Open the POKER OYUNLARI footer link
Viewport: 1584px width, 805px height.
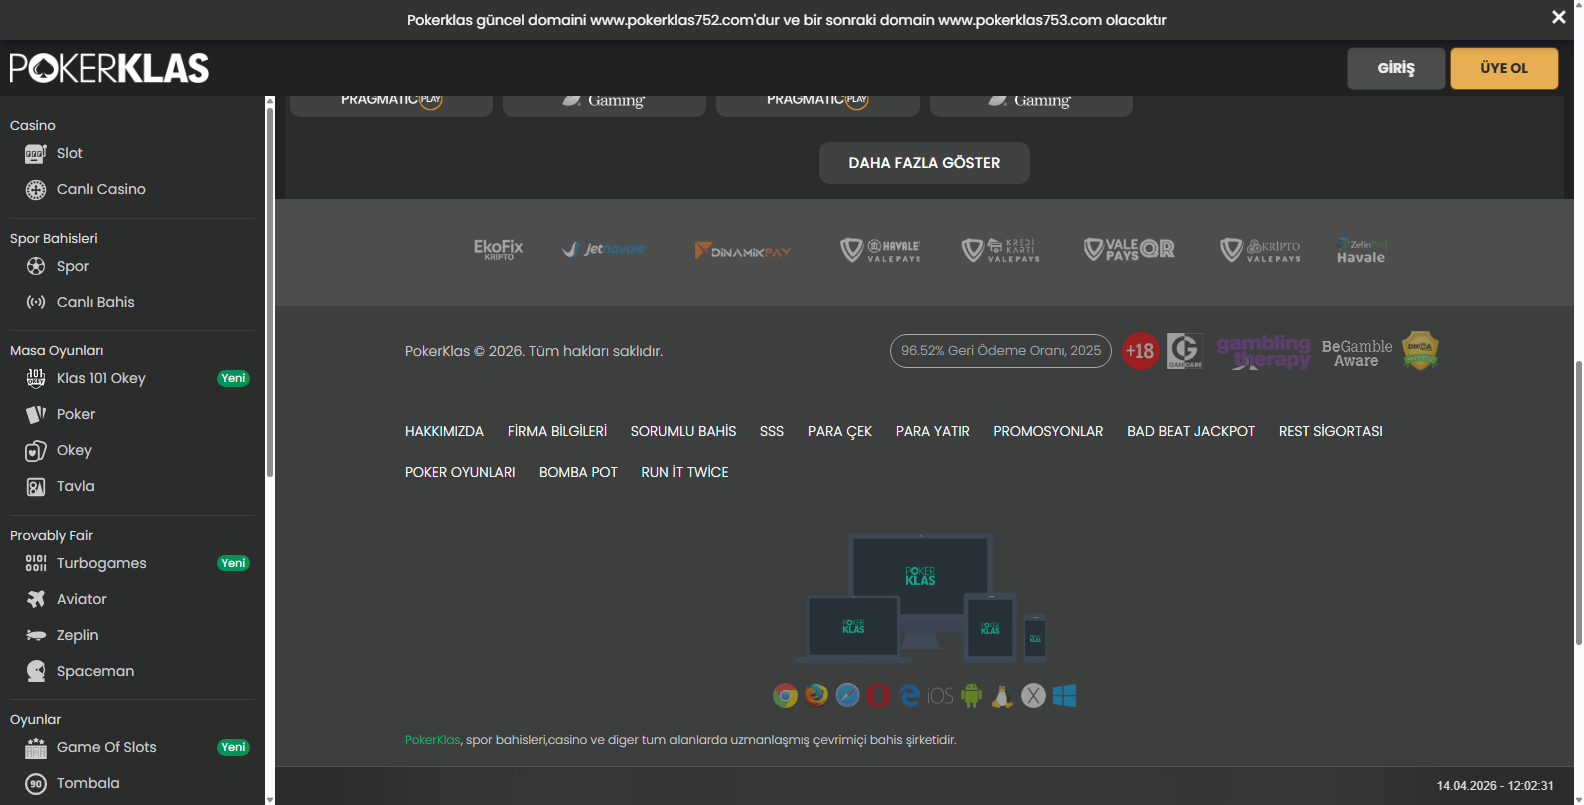tap(460, 472)
